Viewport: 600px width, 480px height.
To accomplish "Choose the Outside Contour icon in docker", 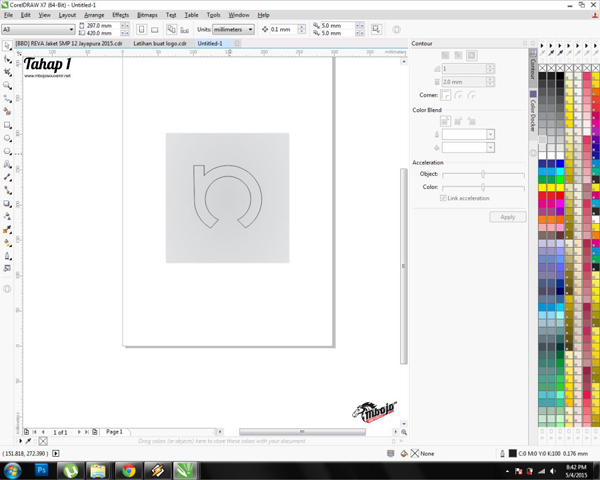I will (x=471, y=56).
